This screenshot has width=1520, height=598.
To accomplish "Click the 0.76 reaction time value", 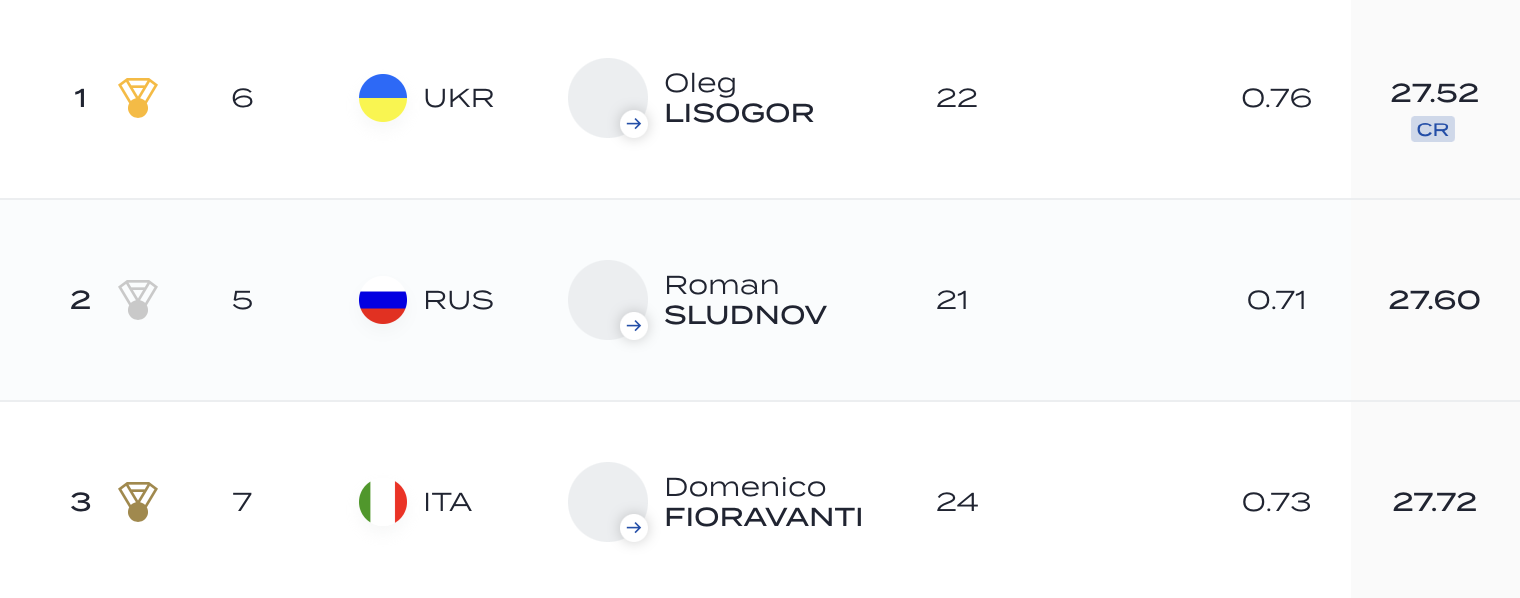I will click(1277, 98).
